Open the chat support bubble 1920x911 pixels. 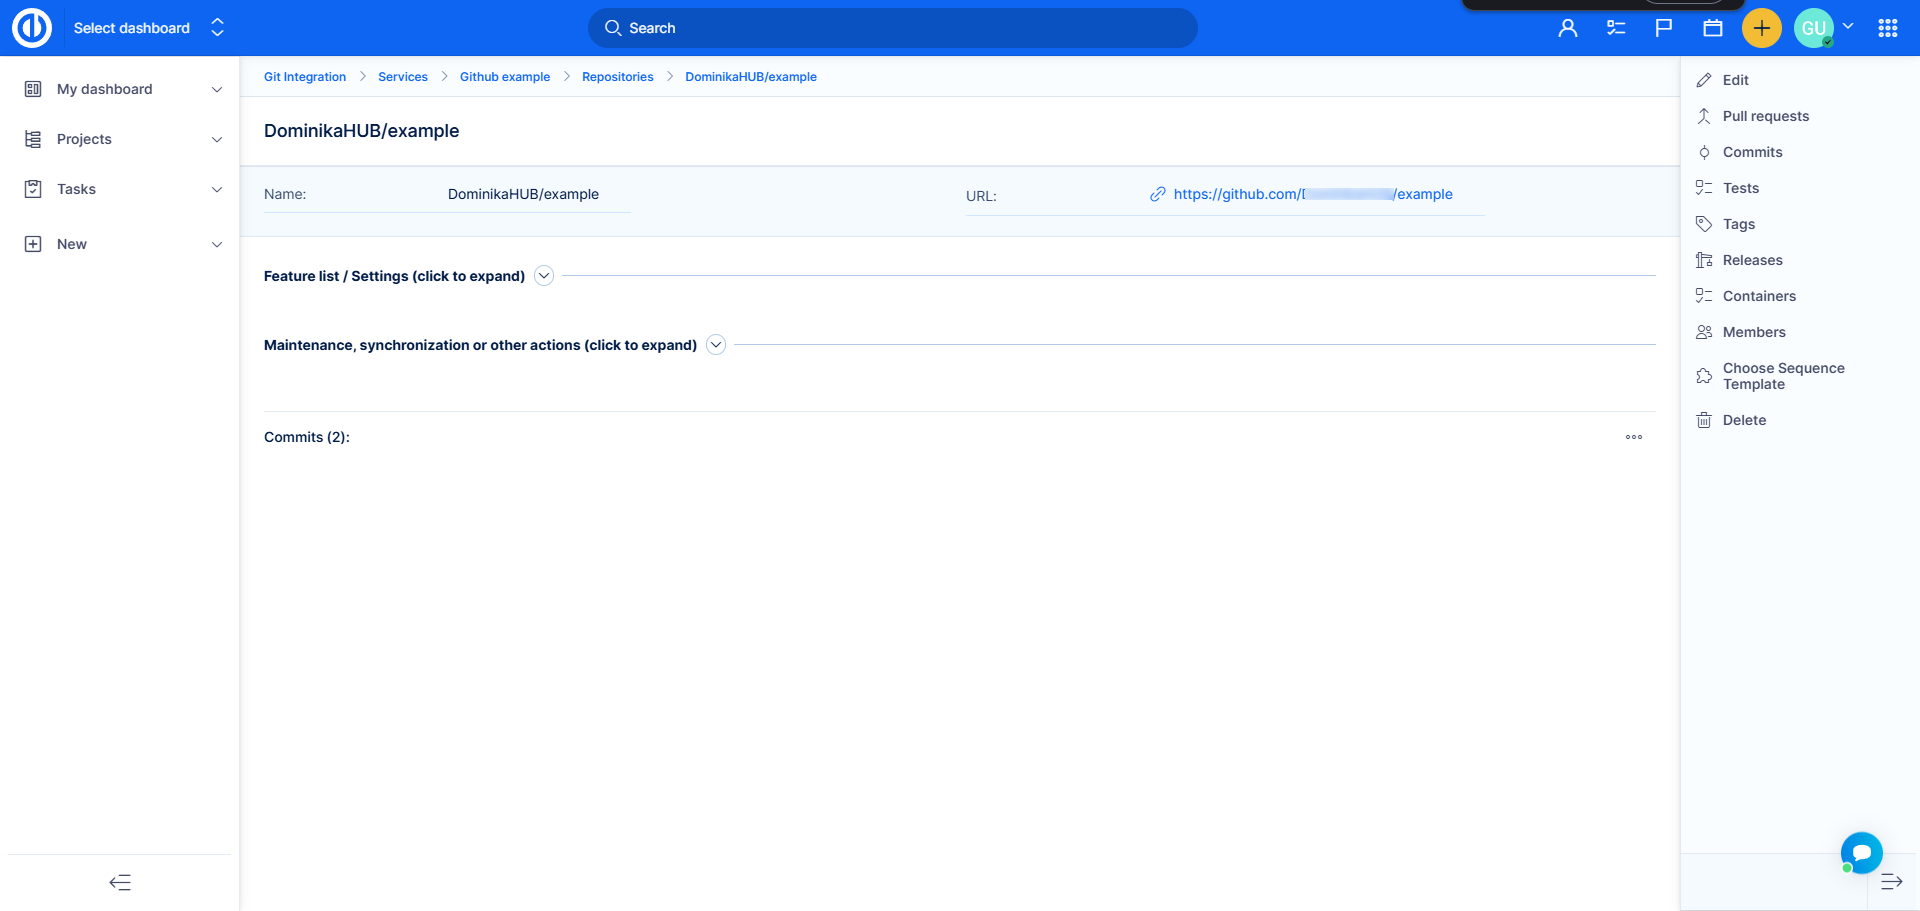[x=1861, y=853]
